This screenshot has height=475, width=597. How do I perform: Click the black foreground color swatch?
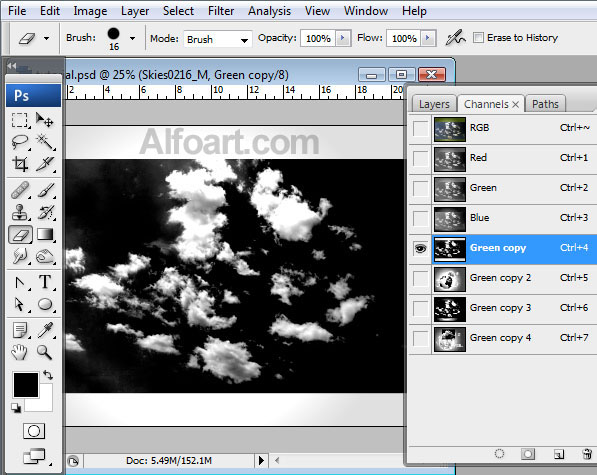(26, 385)
